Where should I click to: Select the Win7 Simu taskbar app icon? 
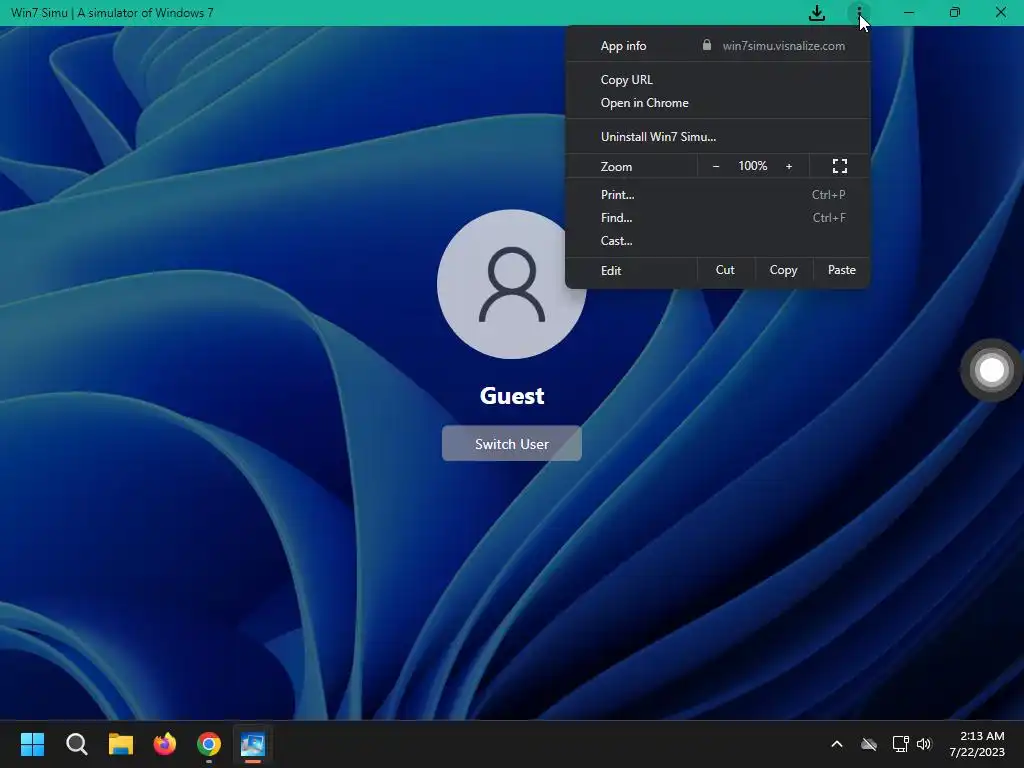click(x=253, y=744)
